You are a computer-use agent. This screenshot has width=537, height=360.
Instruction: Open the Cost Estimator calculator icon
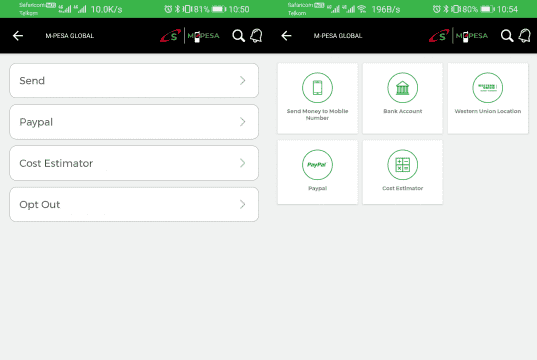click(x=402, y=165)
